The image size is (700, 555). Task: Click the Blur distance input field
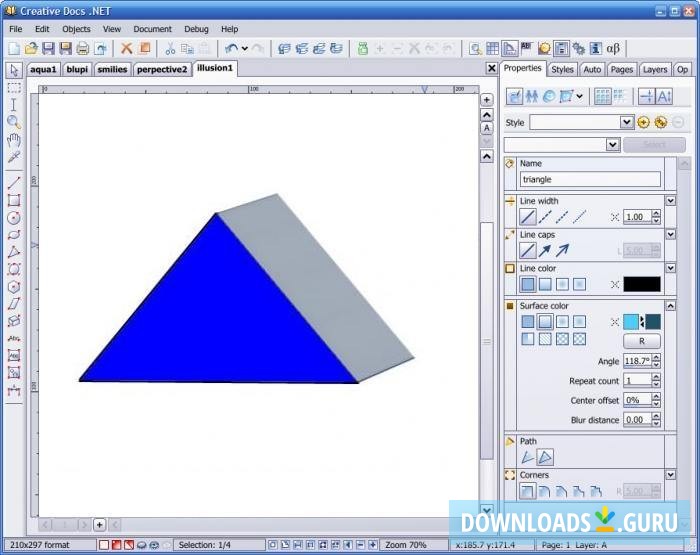click(x=637, y=420)
